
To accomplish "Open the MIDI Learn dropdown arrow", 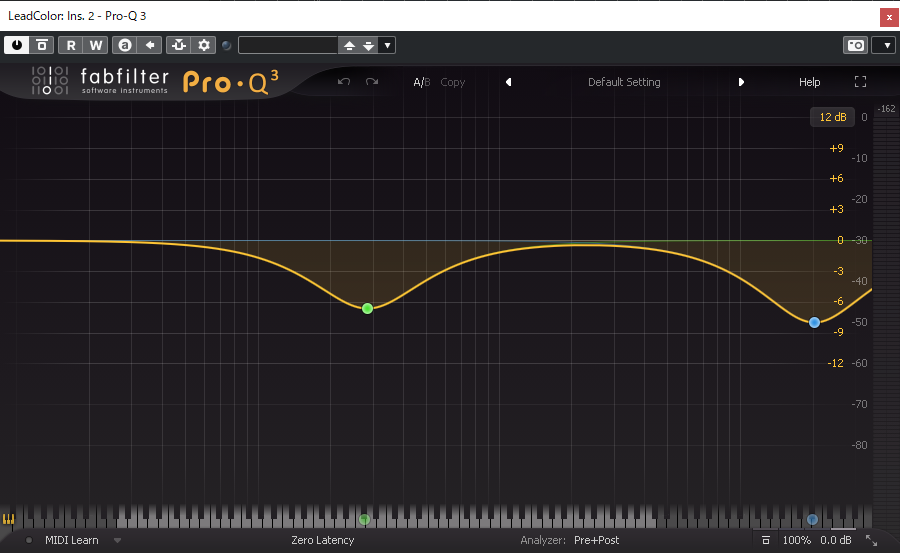I will tap(117, 540).
